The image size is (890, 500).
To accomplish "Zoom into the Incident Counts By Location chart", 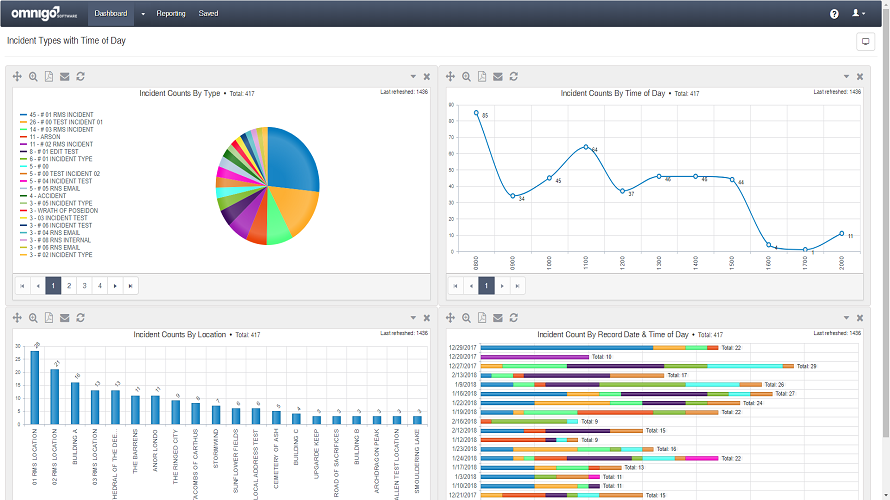I will click(x=33, y=318).
